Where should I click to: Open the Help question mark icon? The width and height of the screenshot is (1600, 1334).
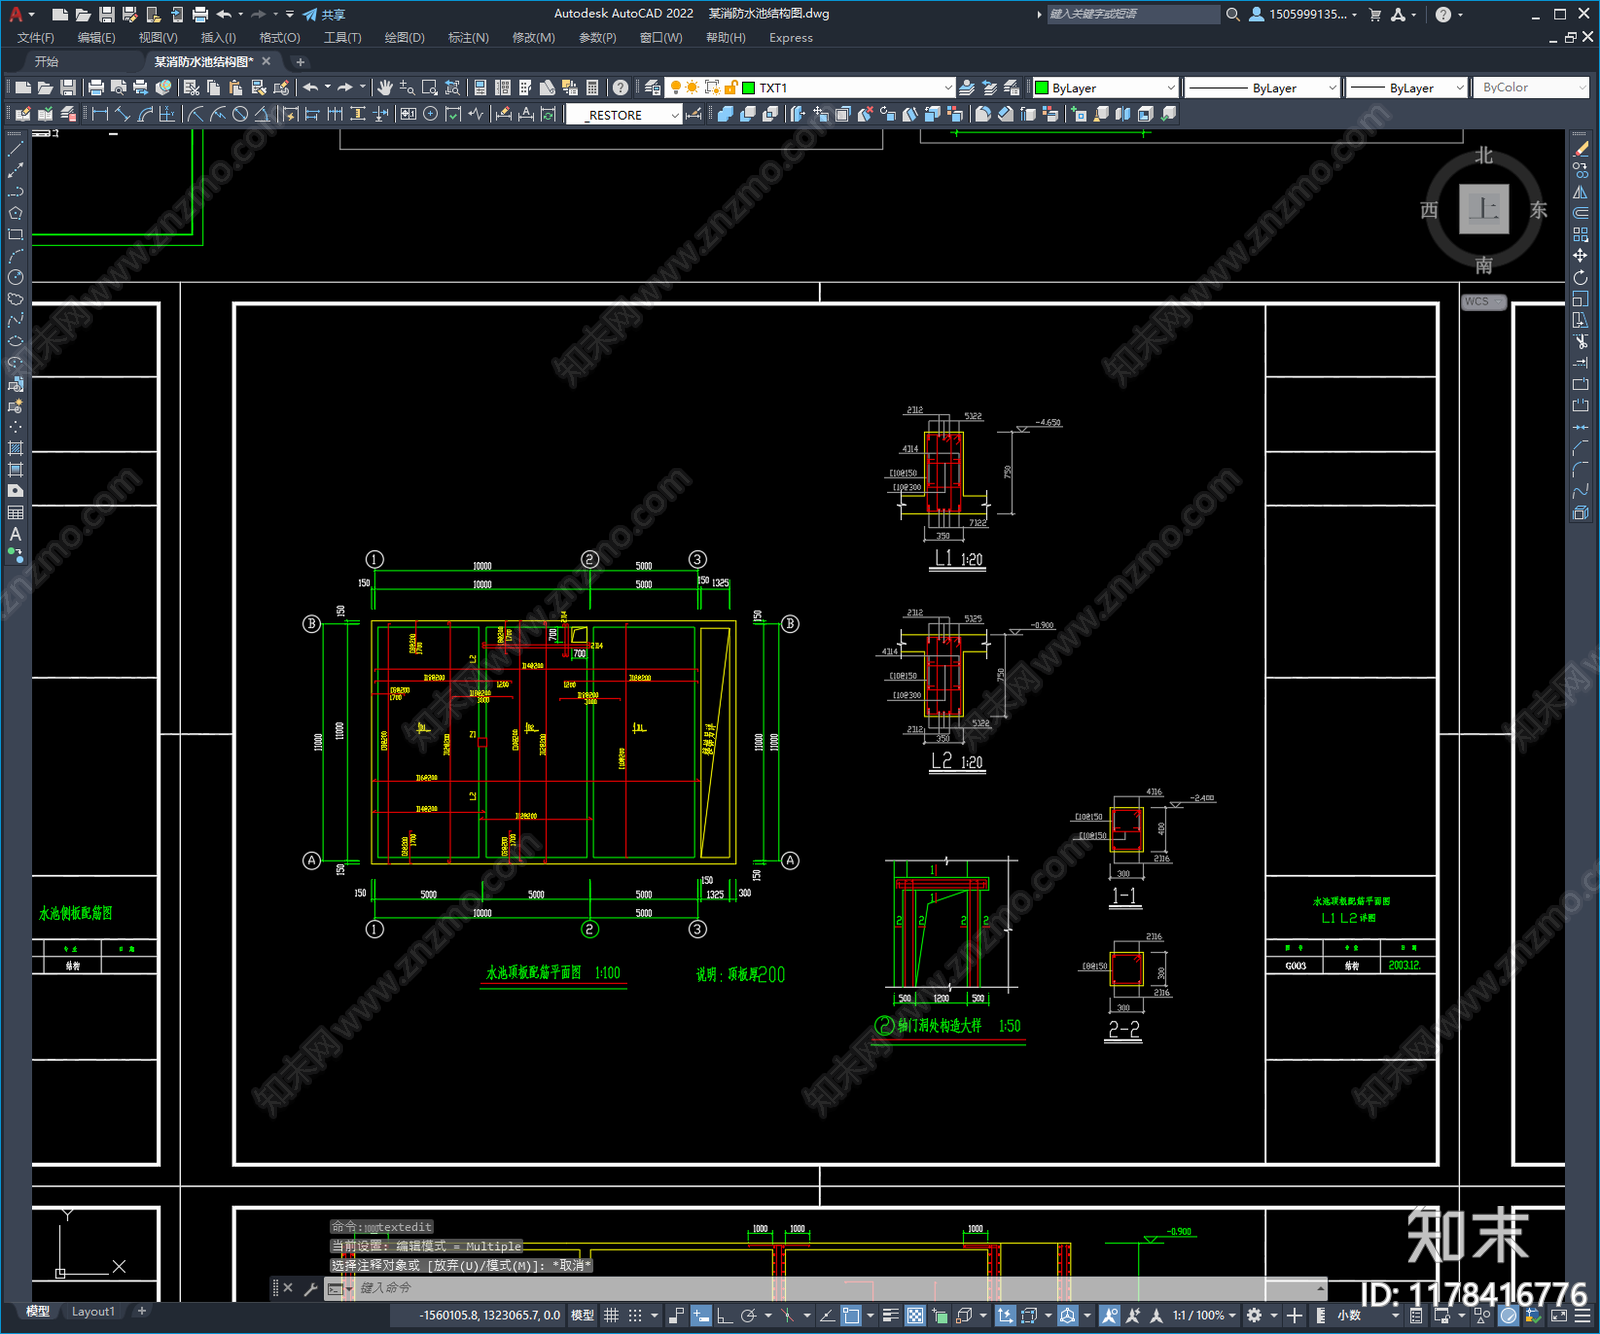click(x=621, y=88)
